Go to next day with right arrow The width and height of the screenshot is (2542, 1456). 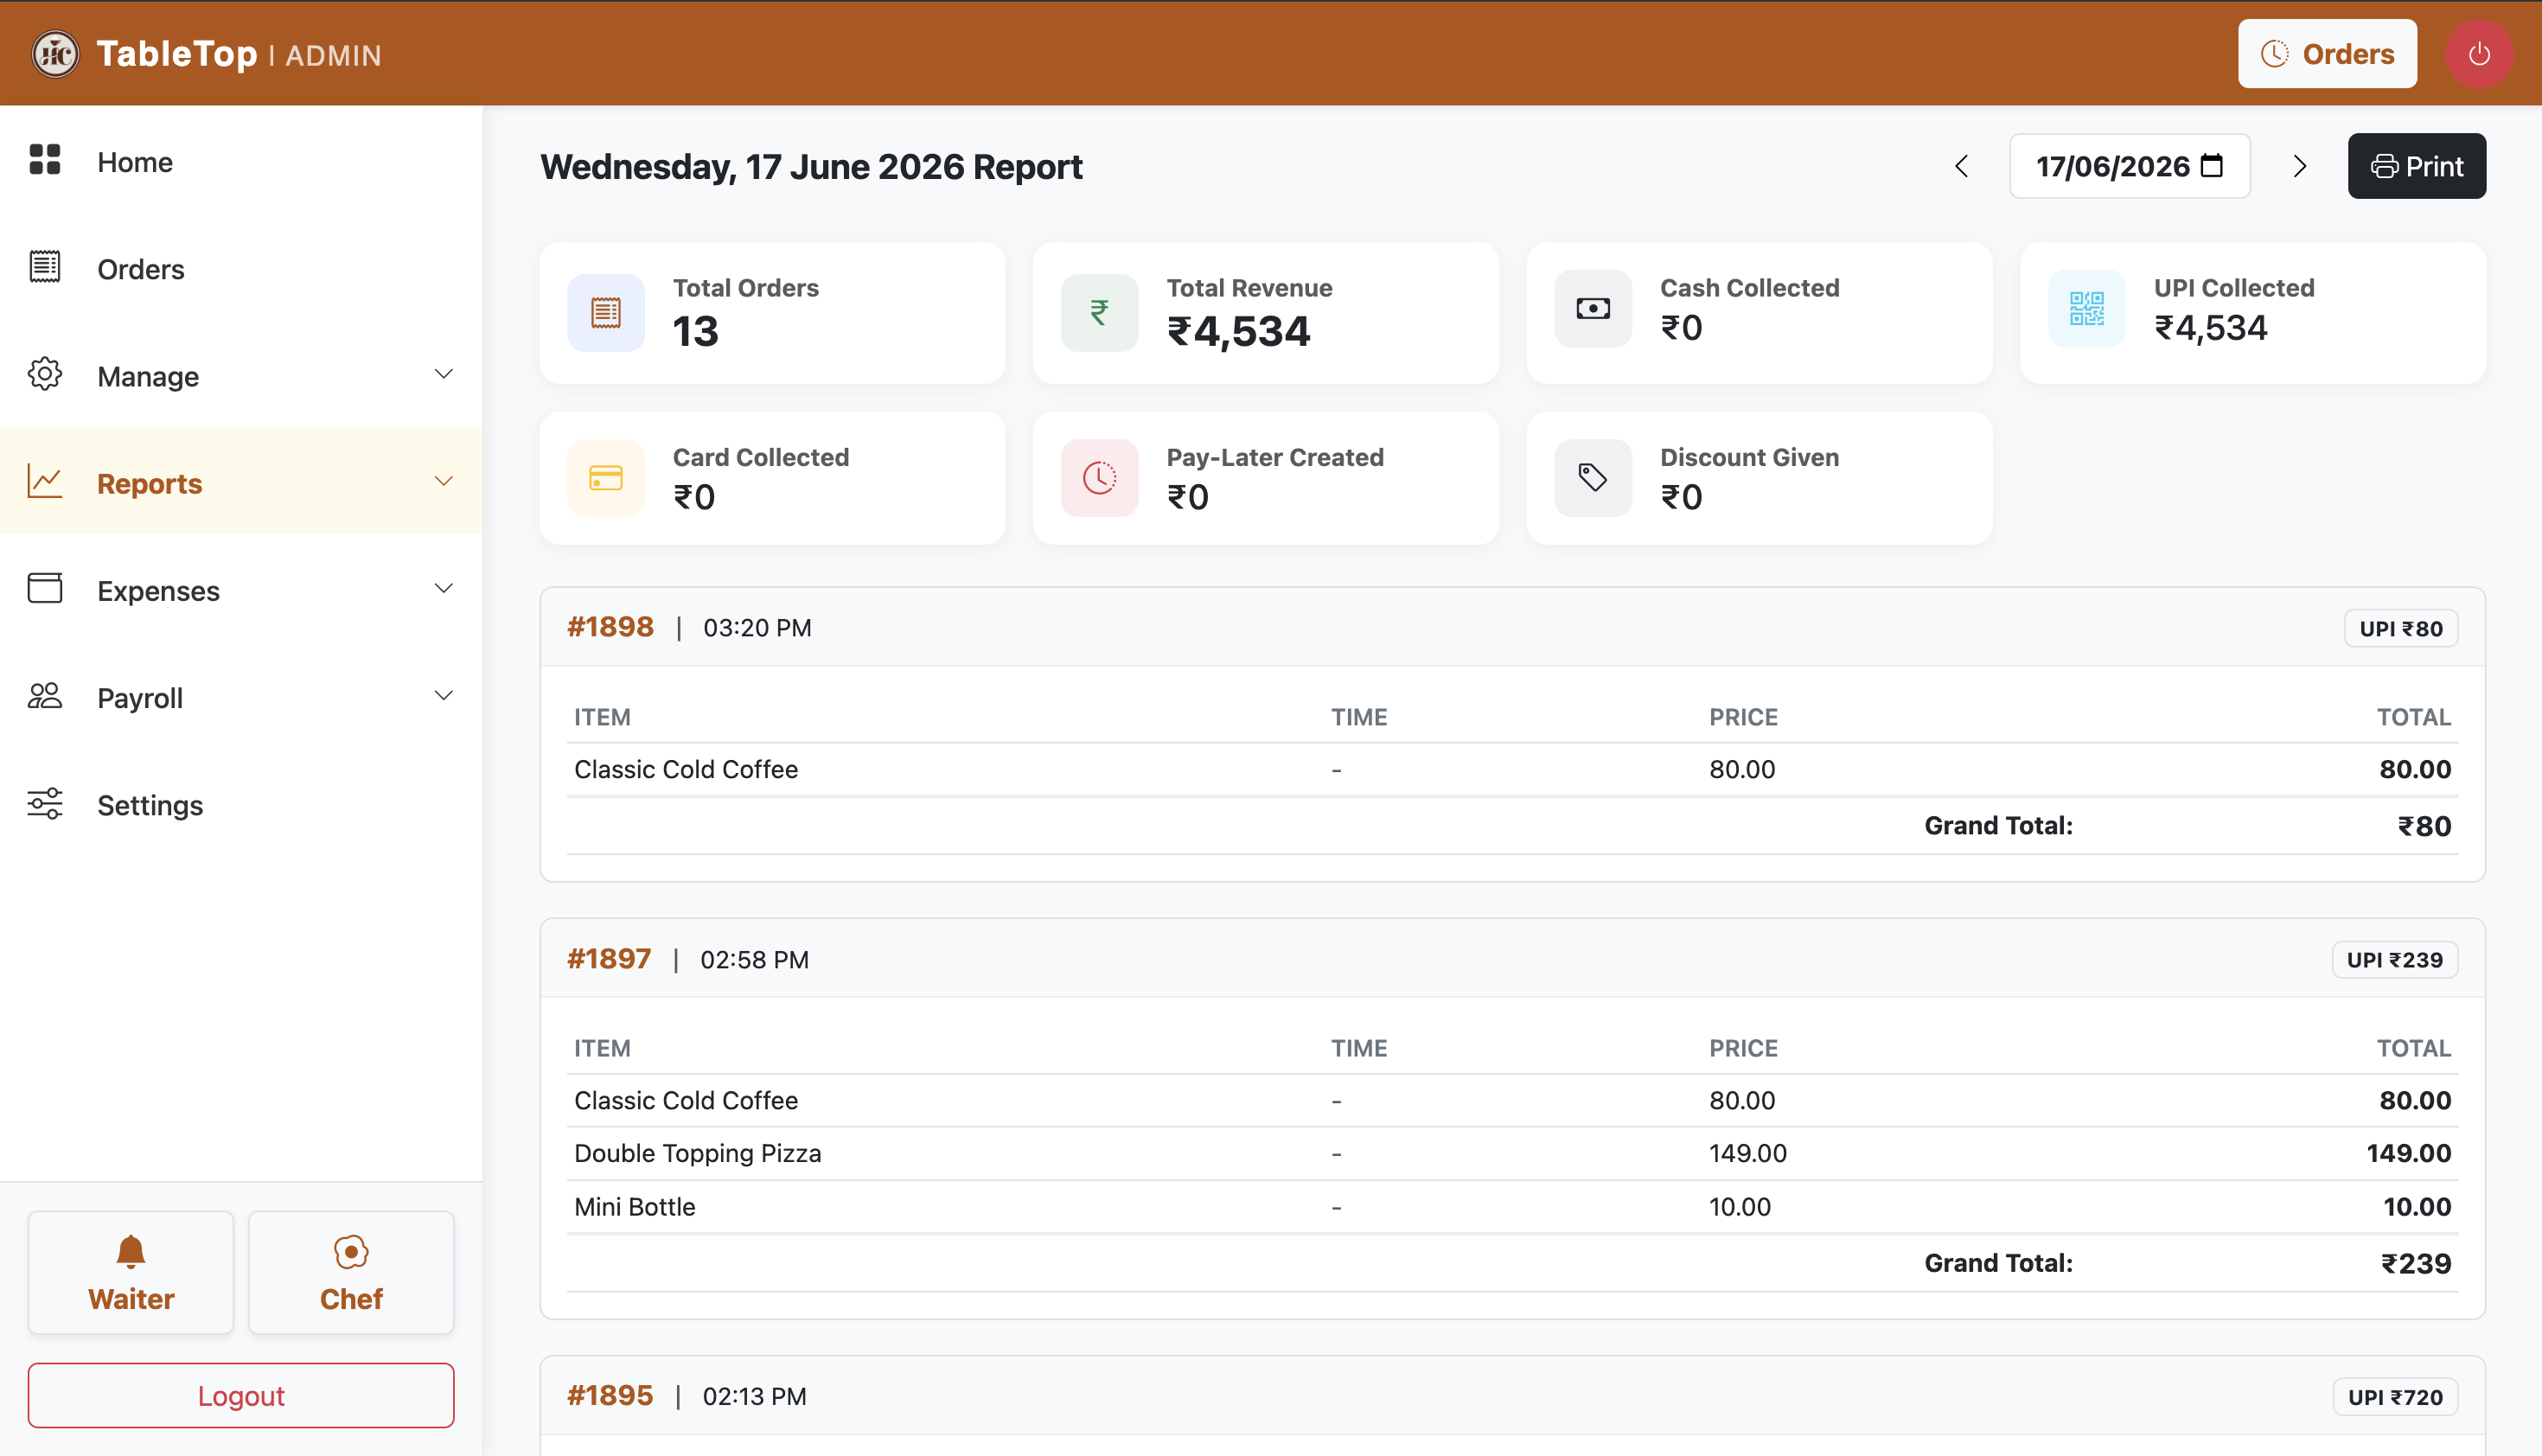(x=2299, y=166)
